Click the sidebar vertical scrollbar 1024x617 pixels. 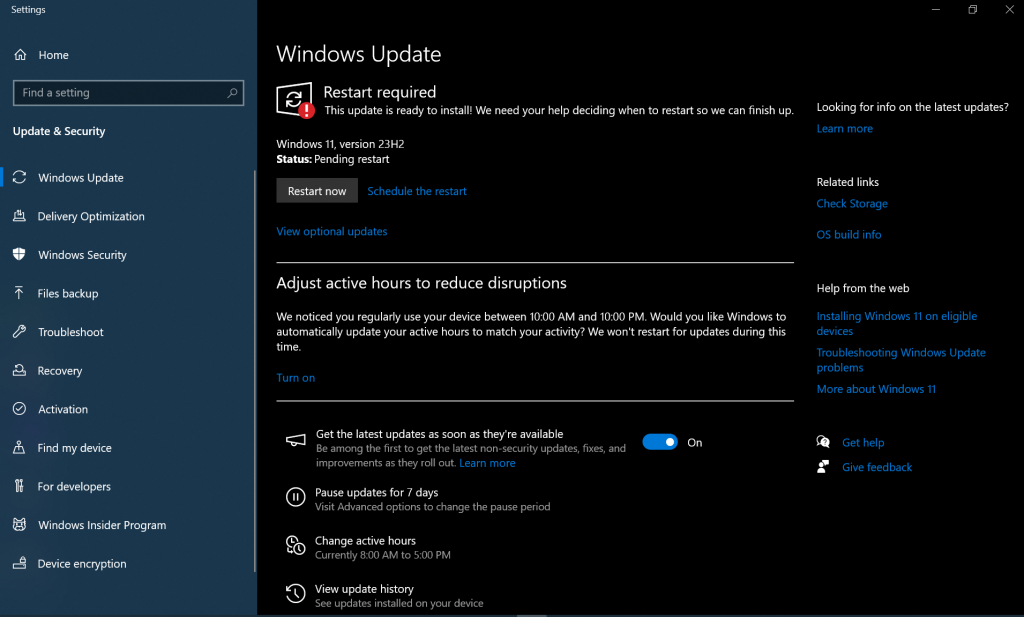(255, 371)
